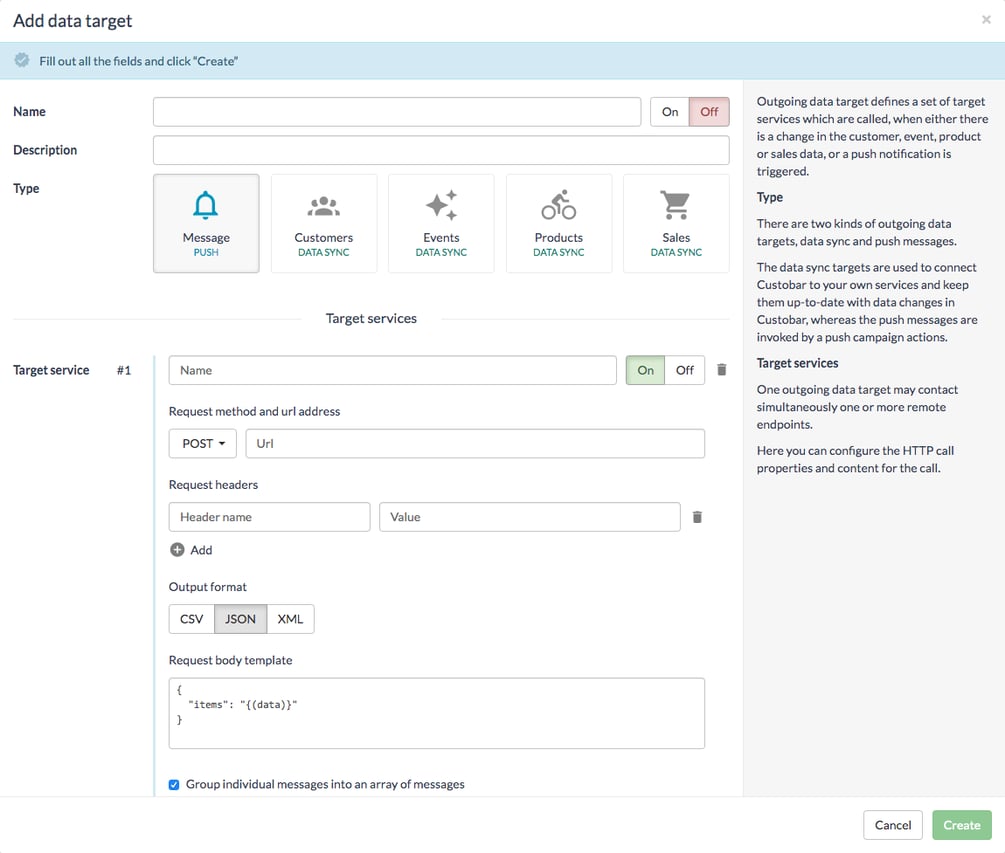Select CSV output format
The width and height of the screenshot is (1005, 853).
[x=192, y=619]
